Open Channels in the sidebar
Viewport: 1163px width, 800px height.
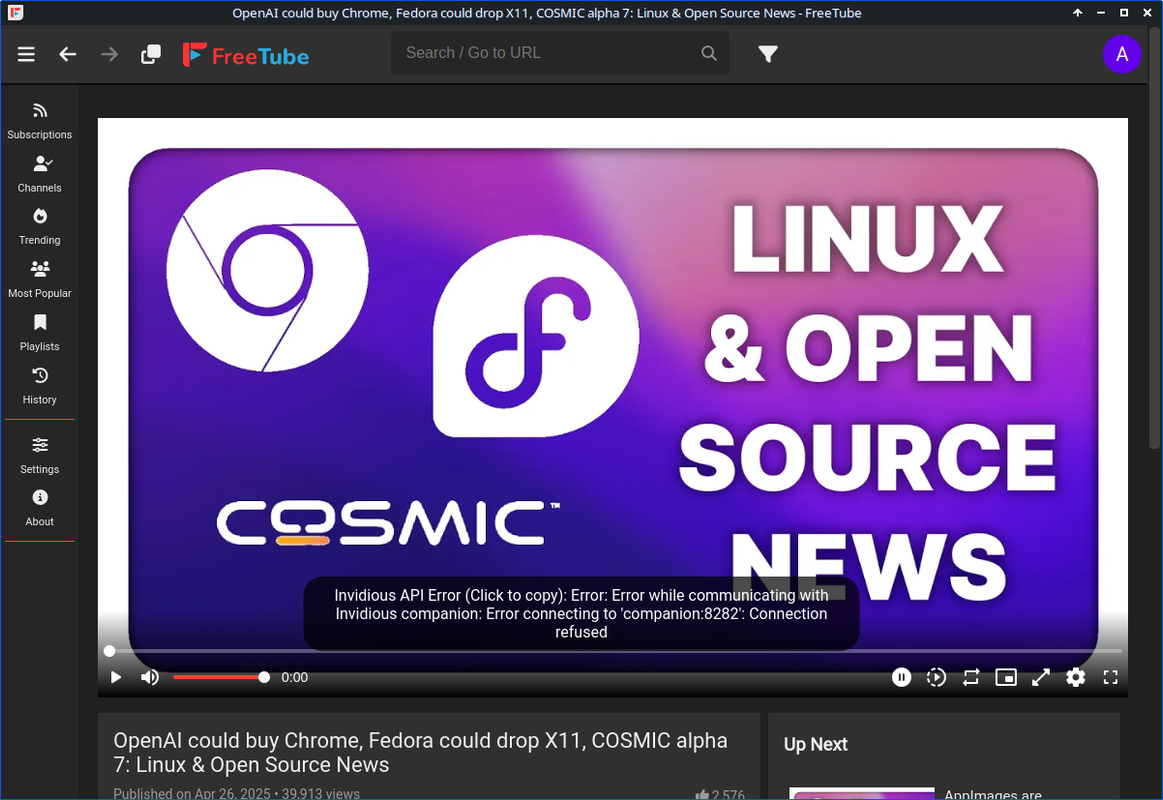pos(39,174)
